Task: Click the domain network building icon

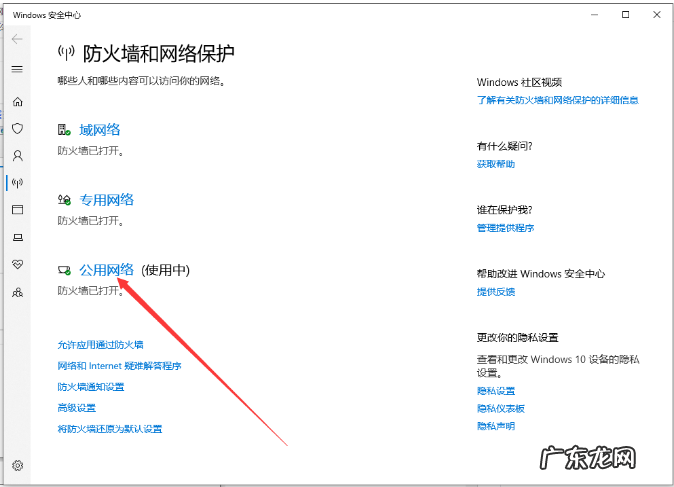Action: pyautogui.click(x=64, y=130)
